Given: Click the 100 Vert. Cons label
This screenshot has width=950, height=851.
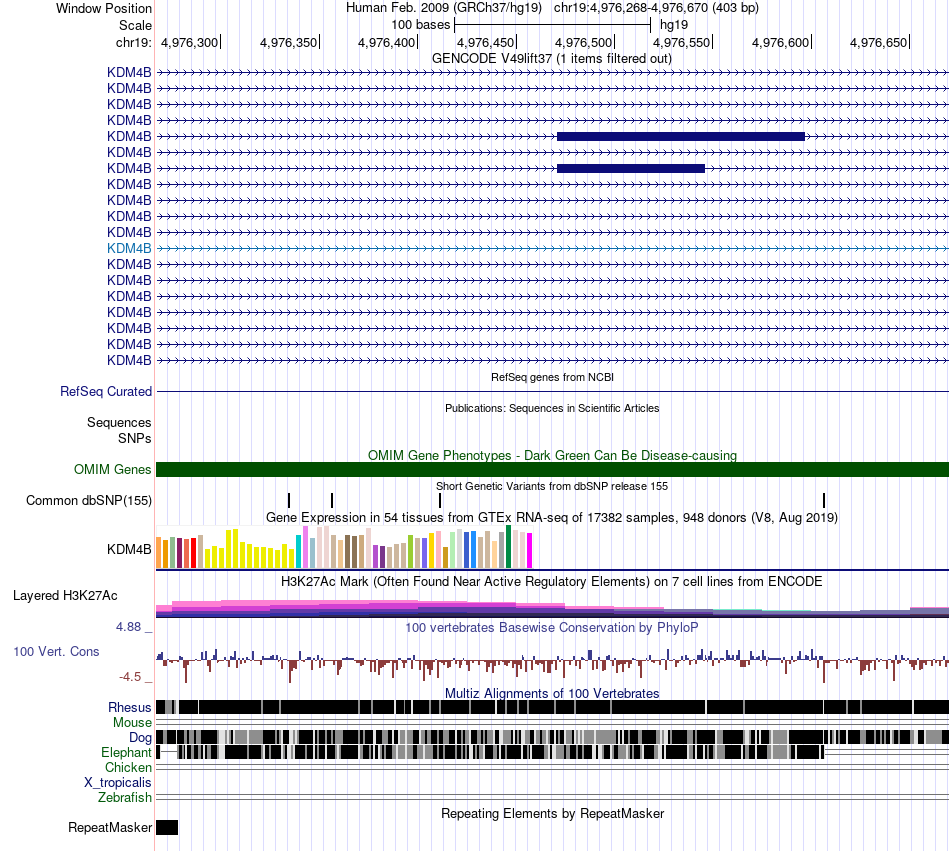Looking at the screenshot, I should click(56, 652).
